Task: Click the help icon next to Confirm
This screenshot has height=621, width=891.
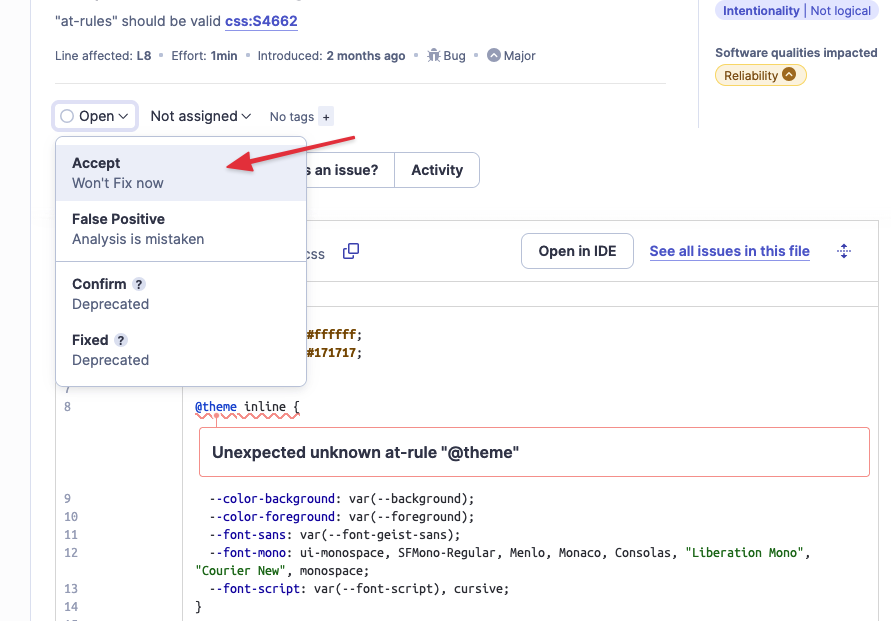Action: [139, 284]
